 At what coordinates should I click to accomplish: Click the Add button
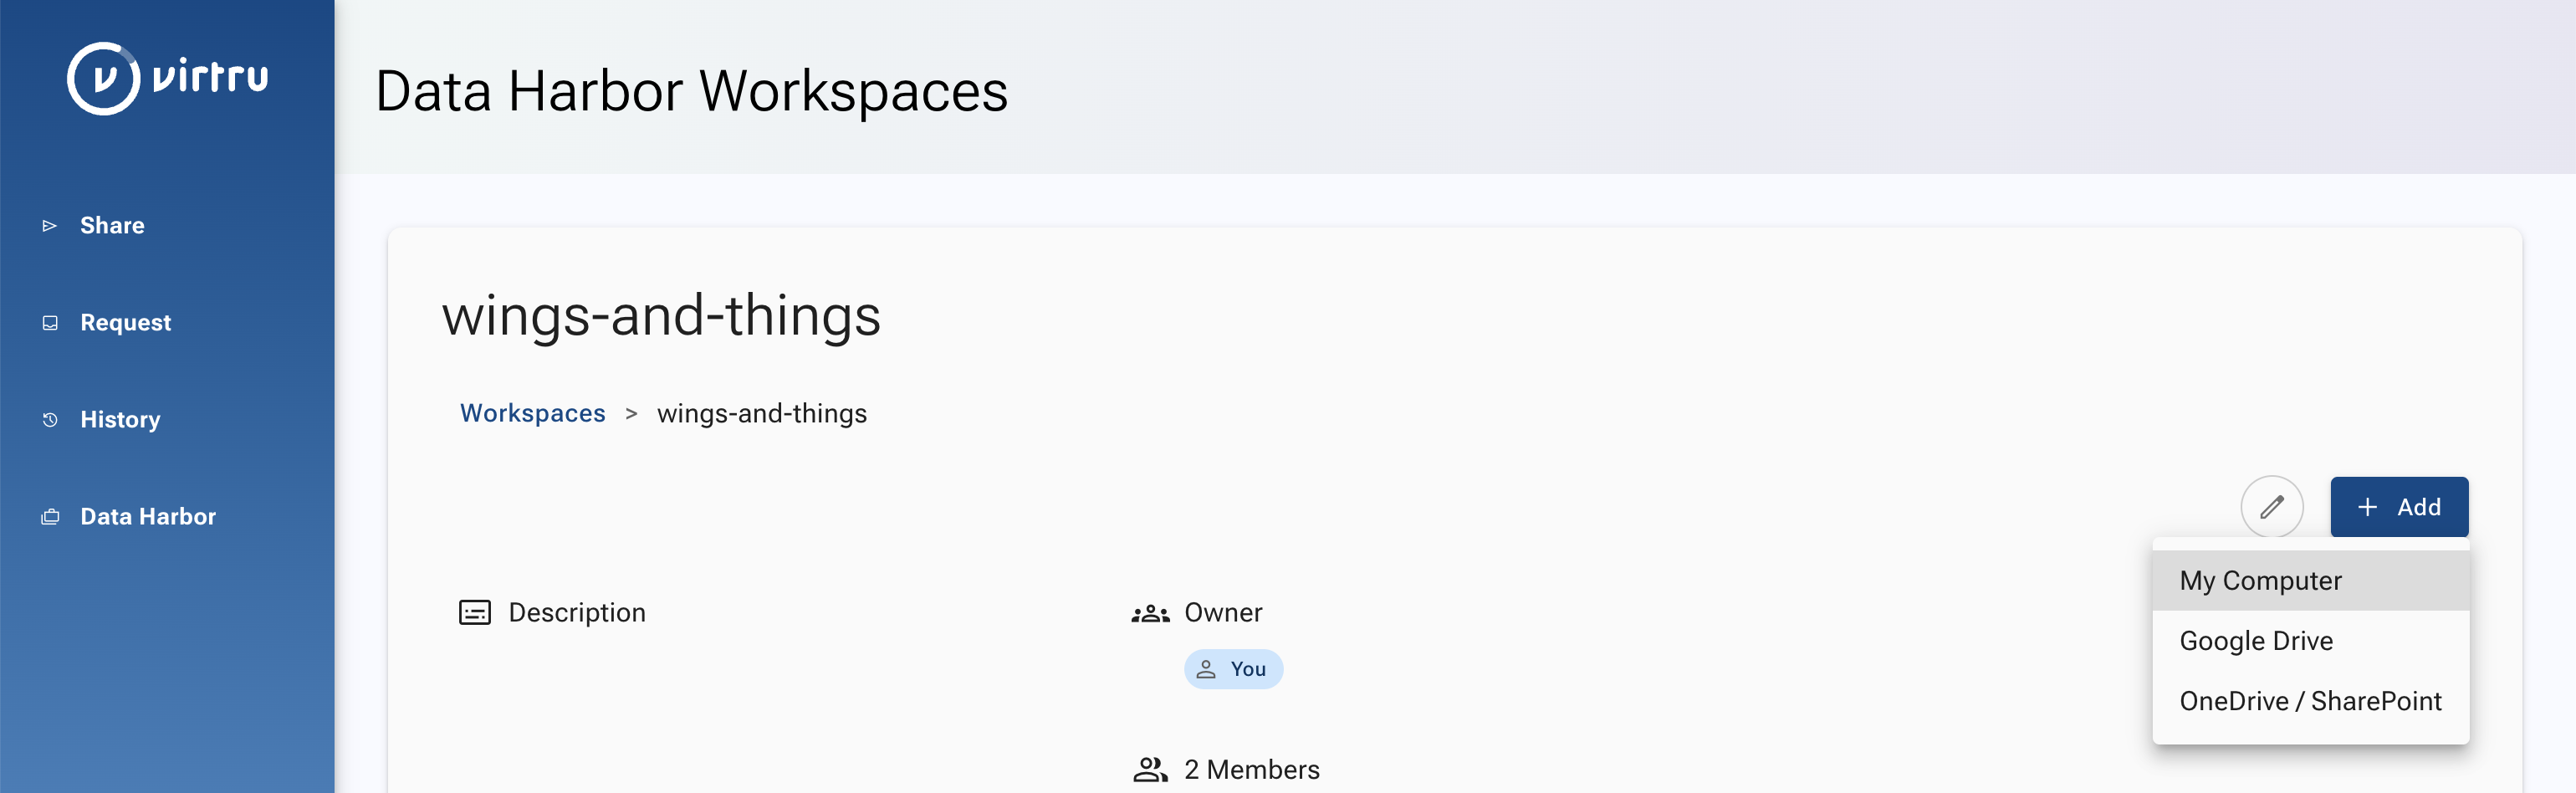click(x=2399, y=507)
